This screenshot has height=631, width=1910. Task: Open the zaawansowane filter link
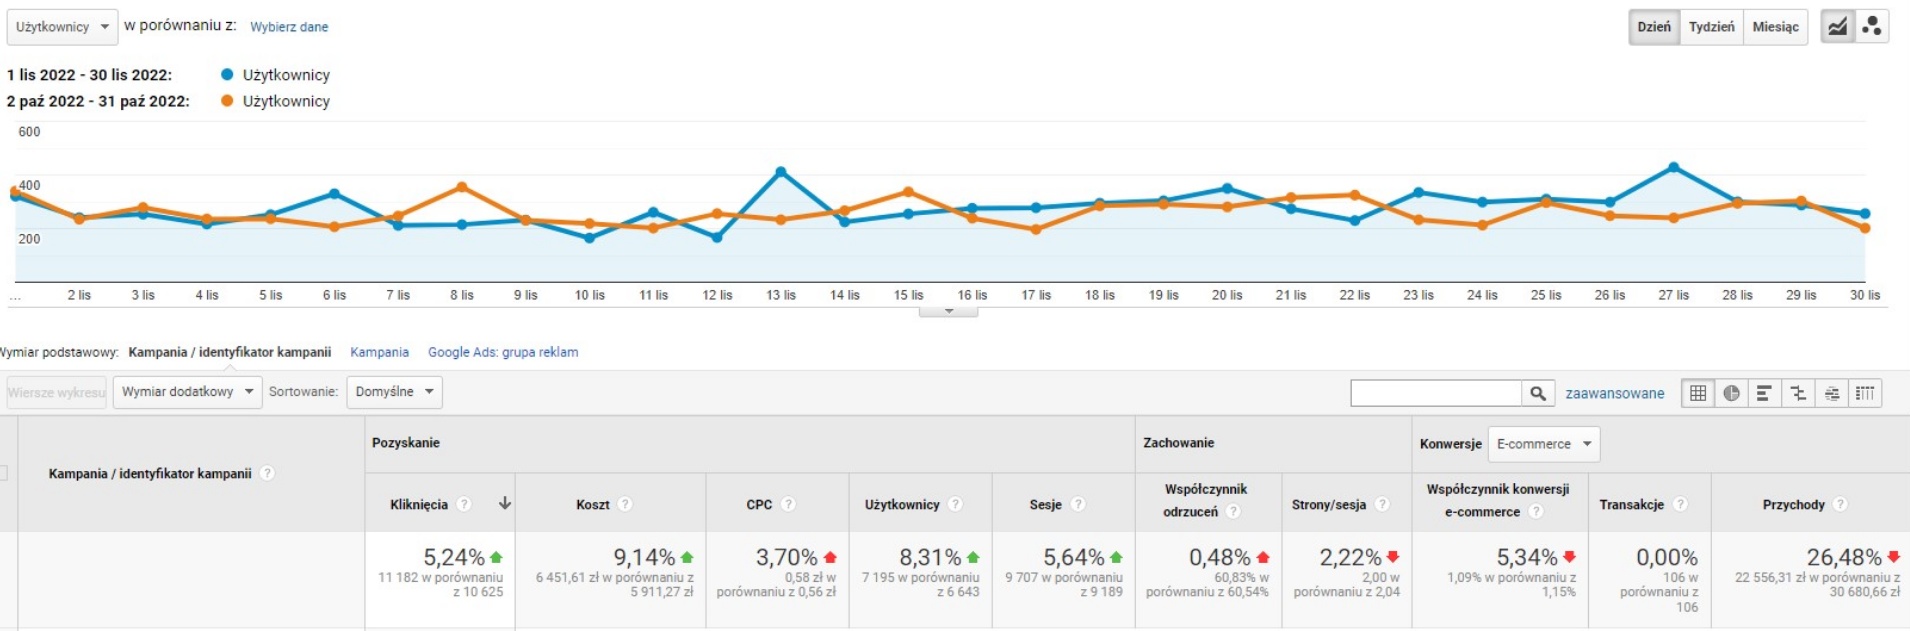1615,393
